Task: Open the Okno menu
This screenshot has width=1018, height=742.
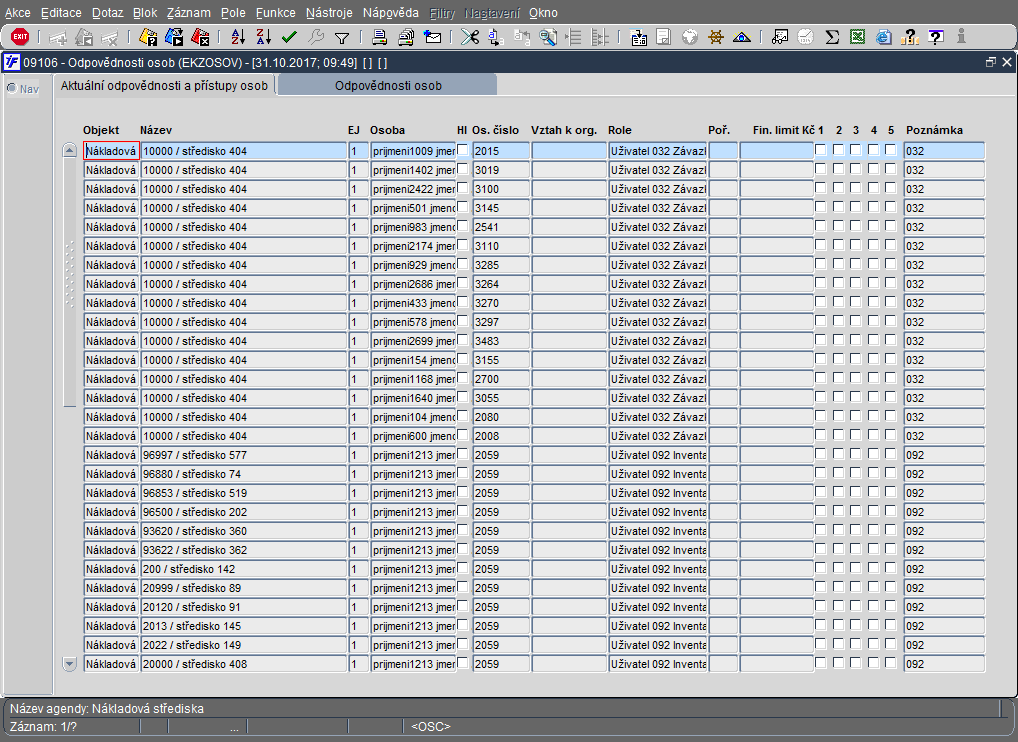Action: click(x=543, y=13)
